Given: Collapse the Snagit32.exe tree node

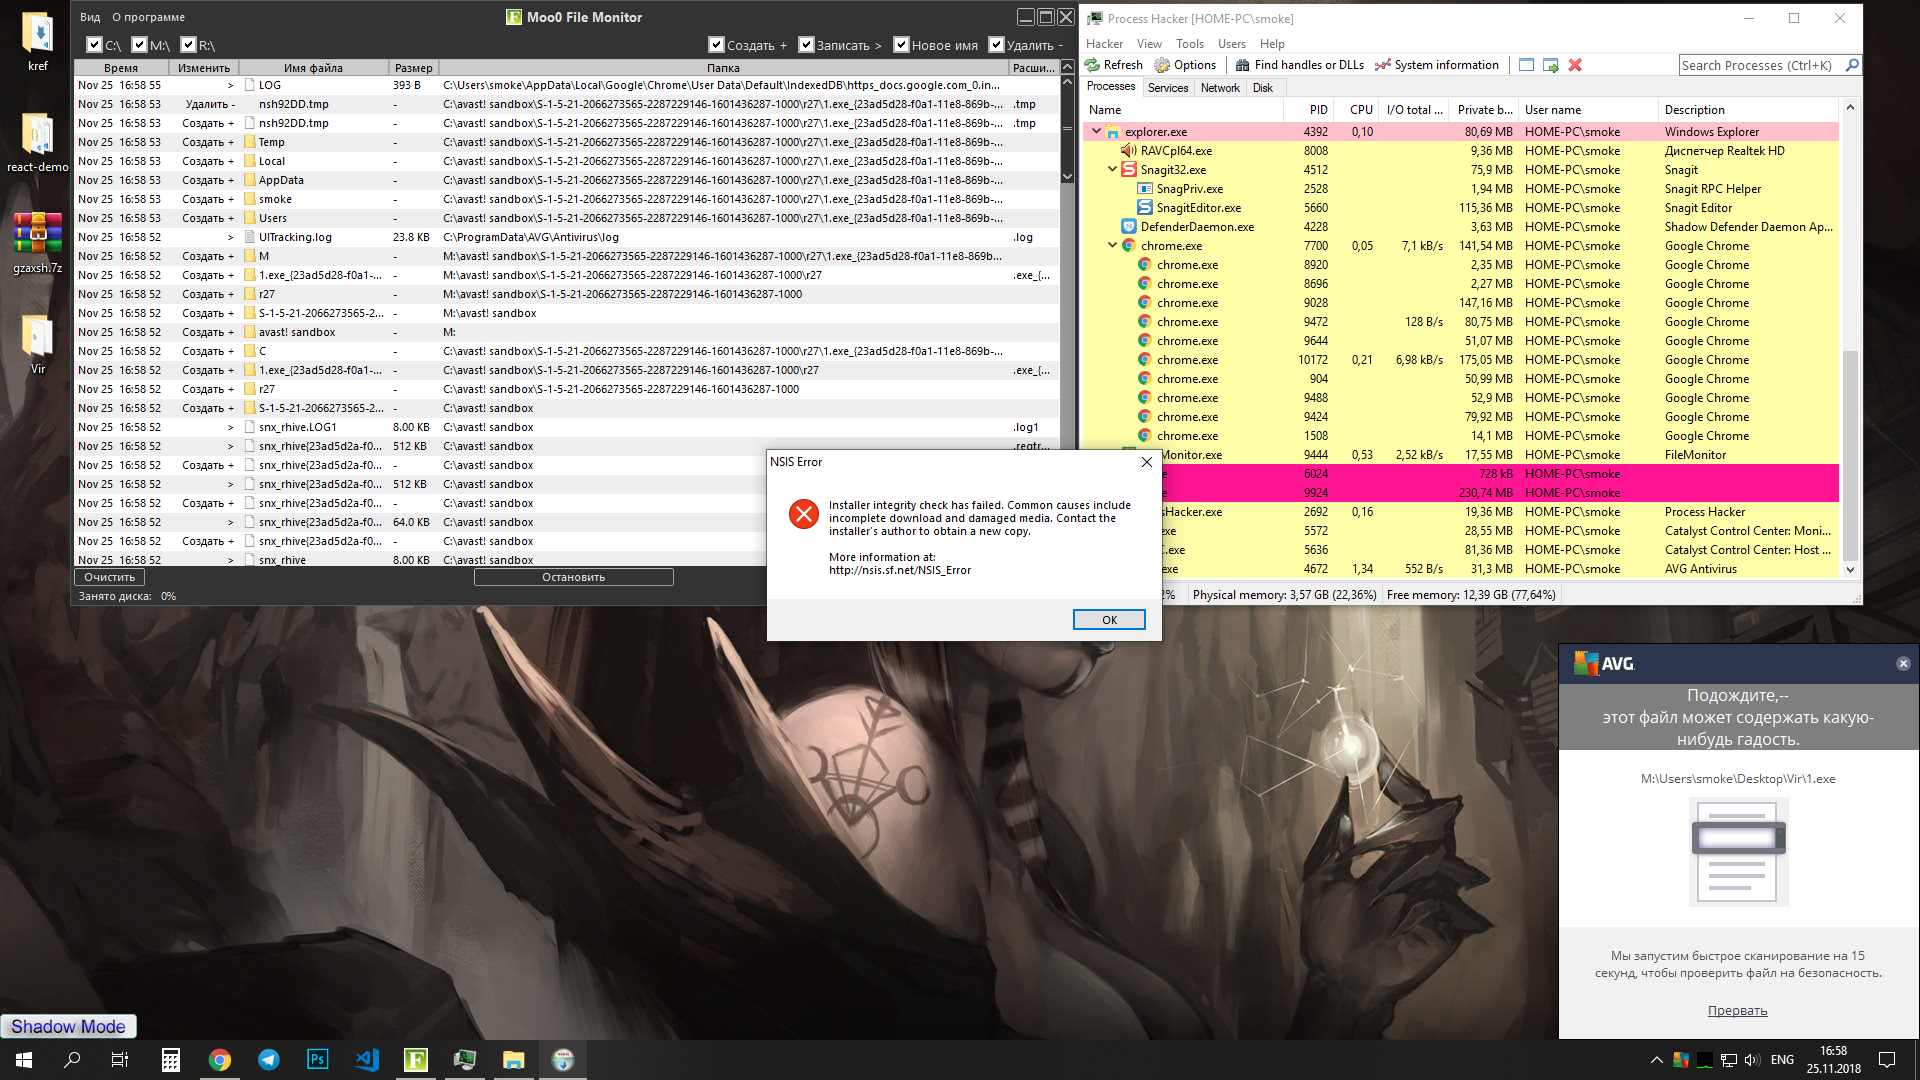Looking at the screenshot, I should (1112, 169).
